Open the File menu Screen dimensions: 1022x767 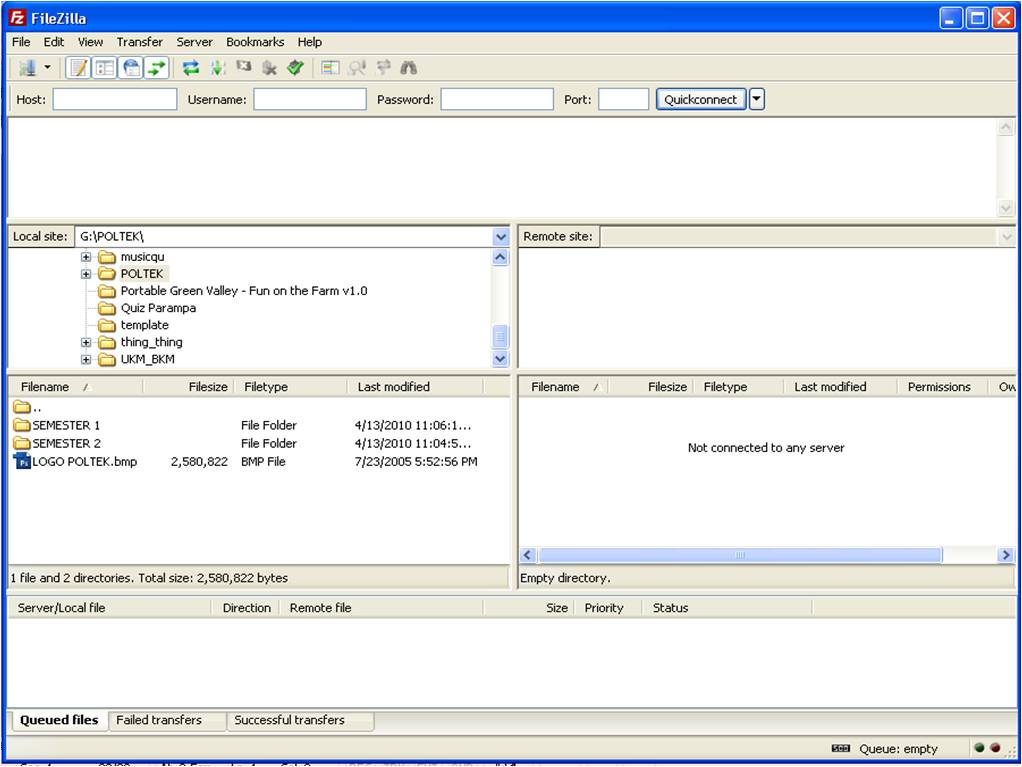tap(21, 42)
